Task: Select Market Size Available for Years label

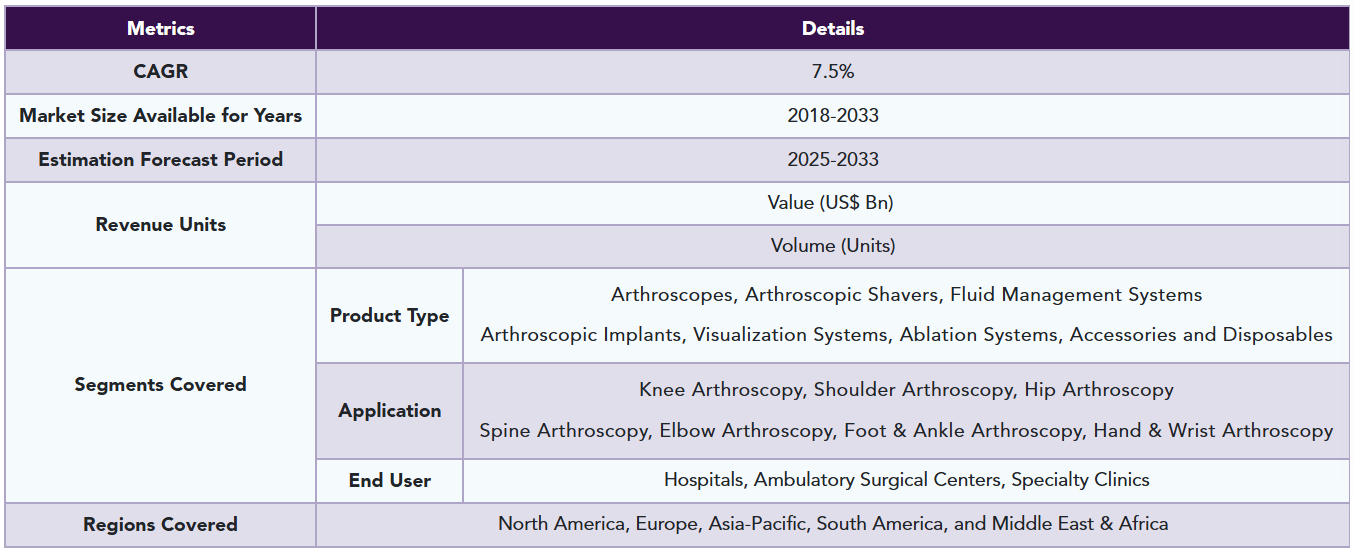Action: coord(160,116)
